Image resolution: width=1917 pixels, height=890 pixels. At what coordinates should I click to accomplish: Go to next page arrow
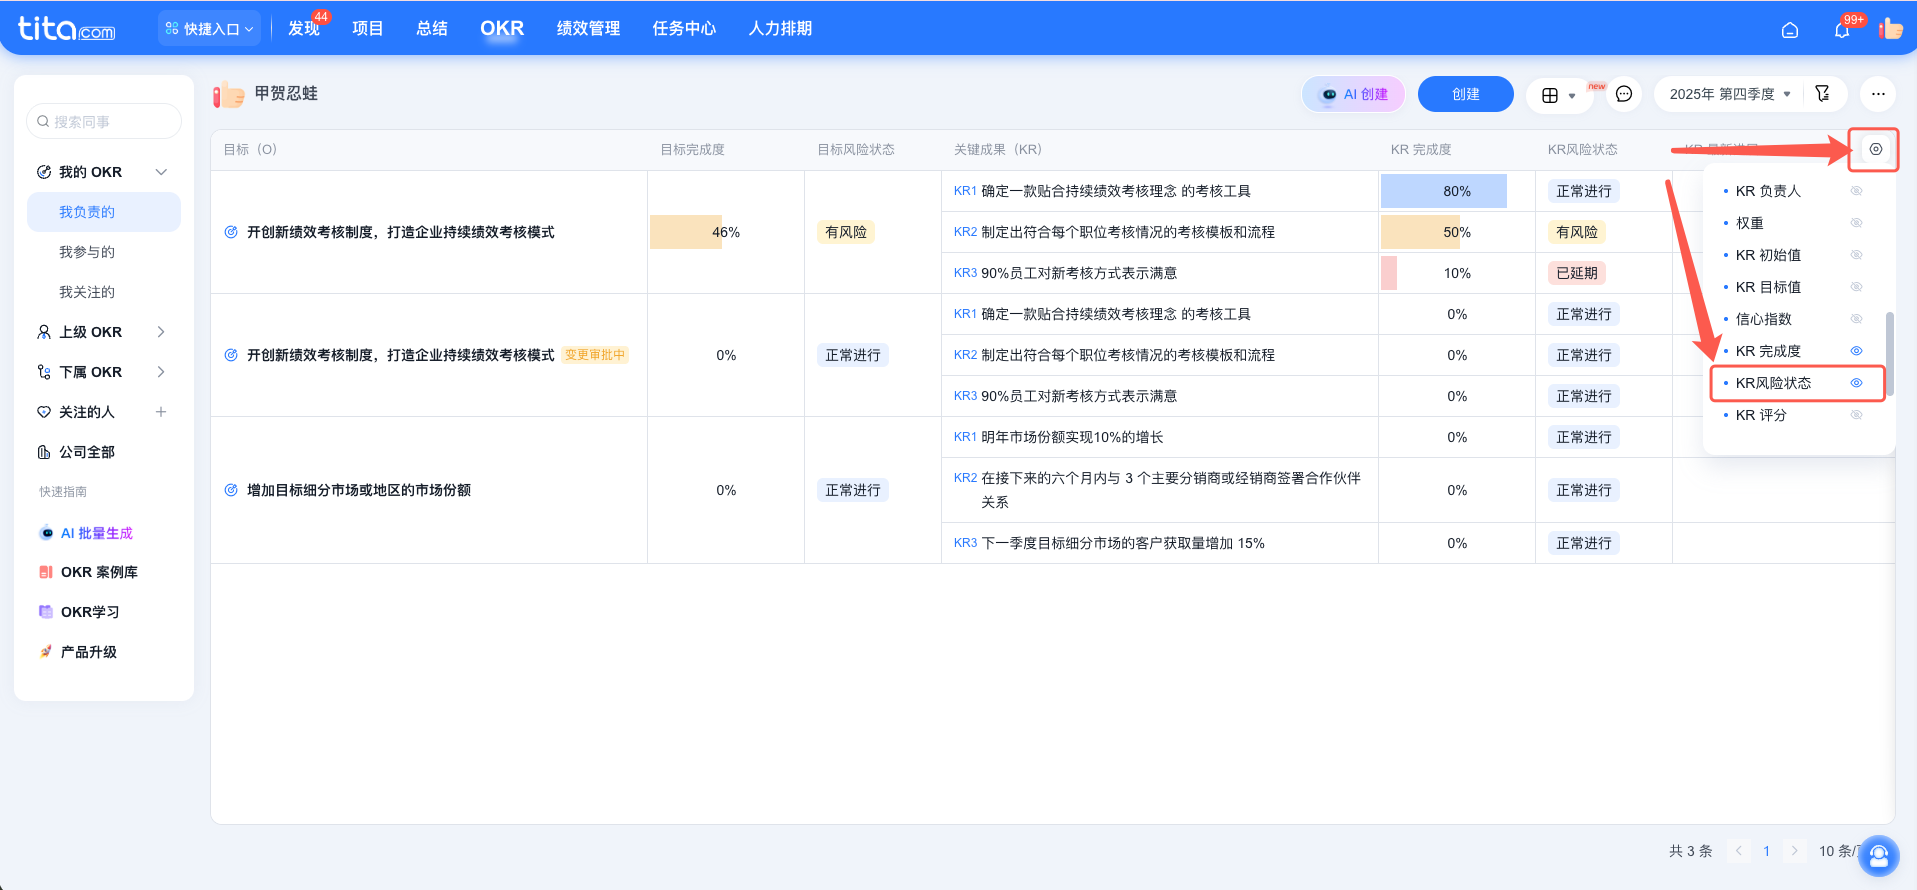click(x=1795, y=851)
